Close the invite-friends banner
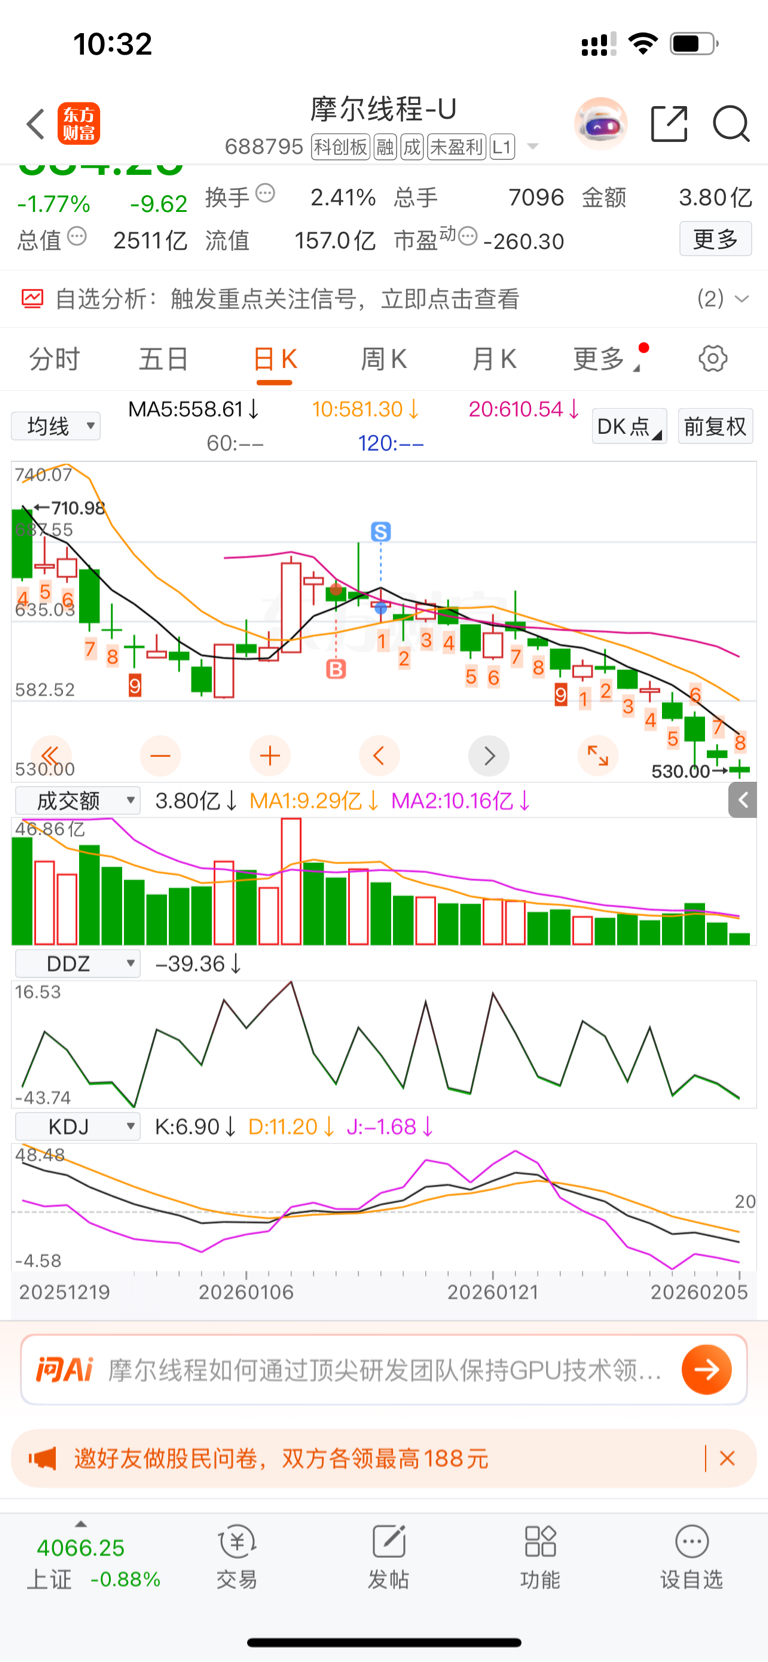The width and height of the screenshot is (768, 1662). tap(727, 1458)
